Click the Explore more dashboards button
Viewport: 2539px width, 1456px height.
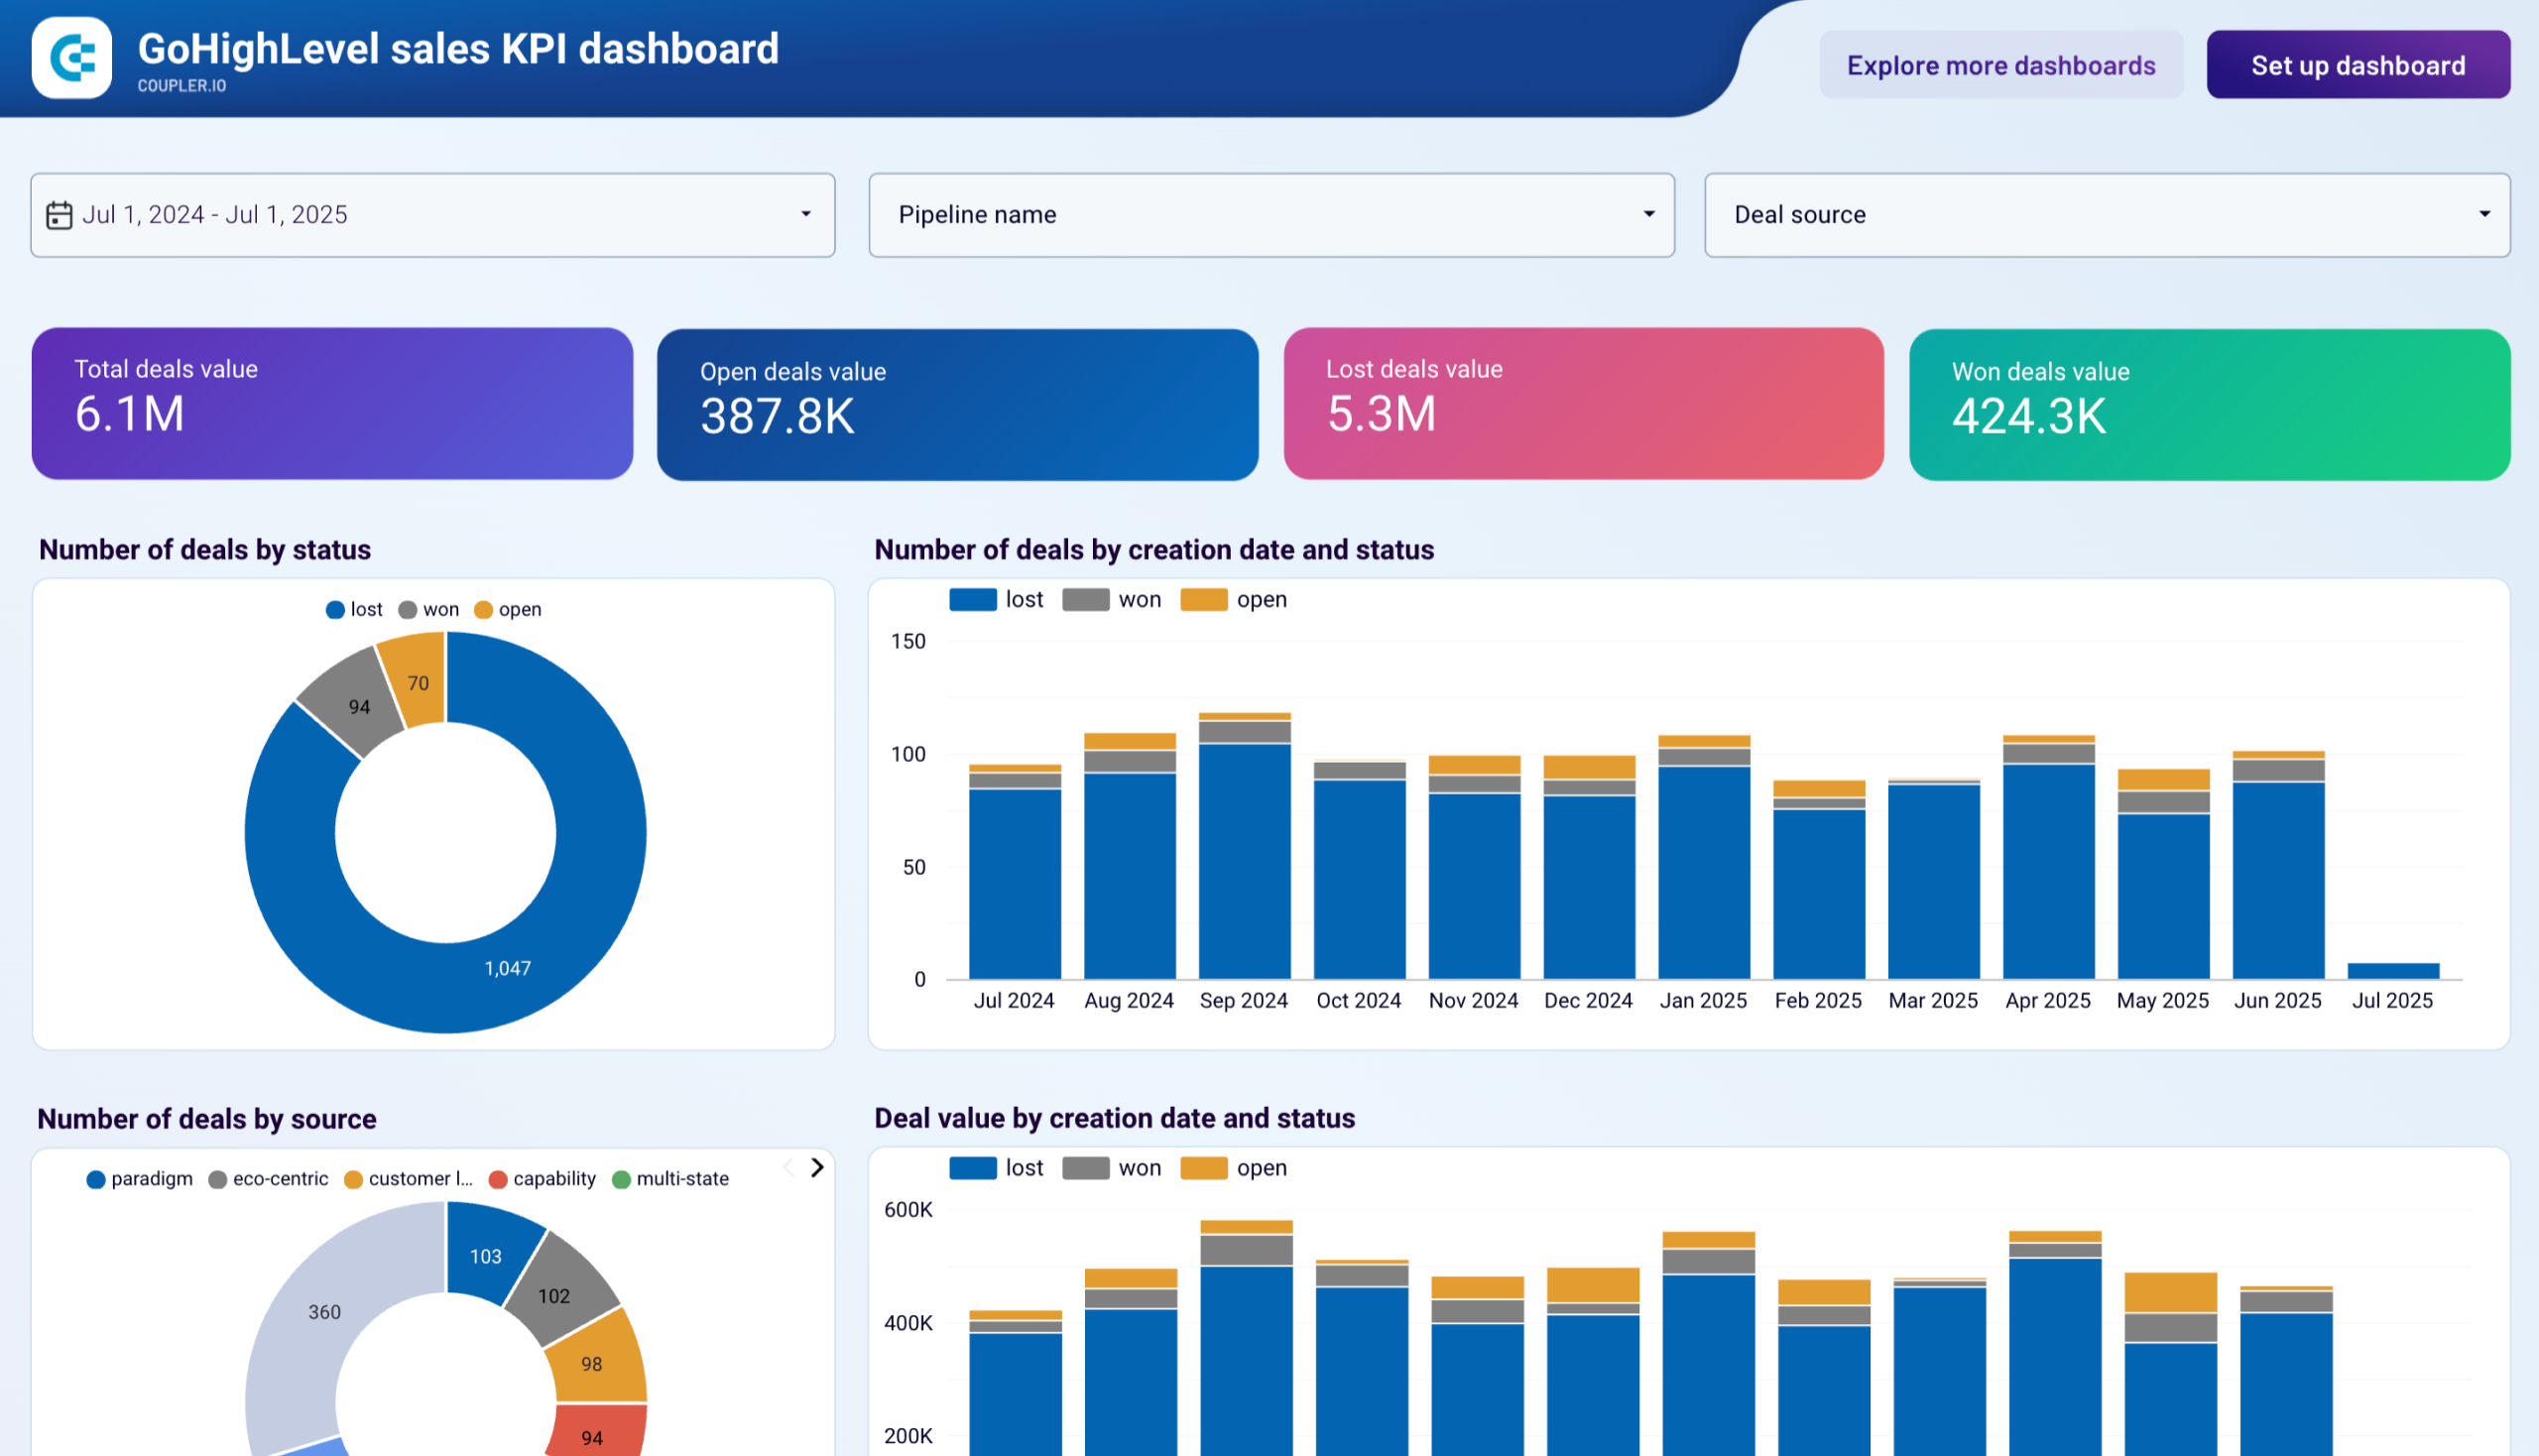(x=2000, y=64)
